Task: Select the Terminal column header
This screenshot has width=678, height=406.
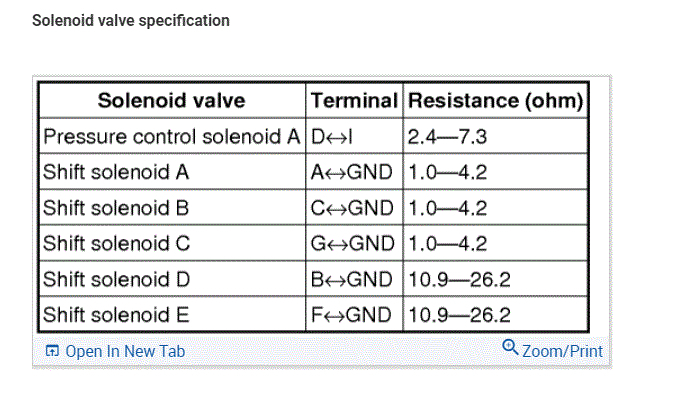Action: pos(354,101)
